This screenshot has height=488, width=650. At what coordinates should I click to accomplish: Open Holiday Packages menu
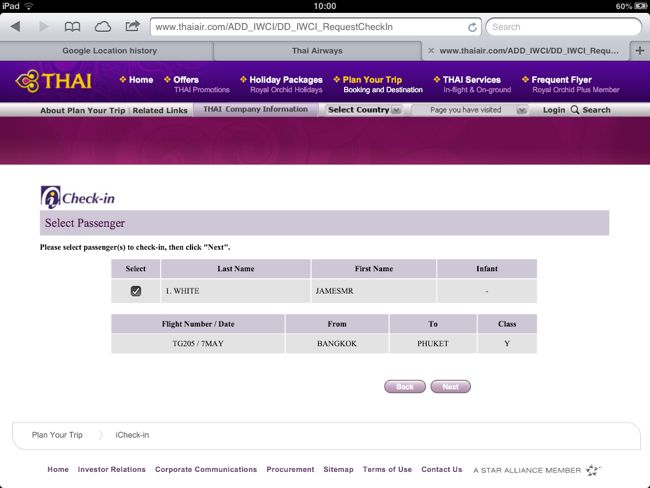(x=281, y=84)
